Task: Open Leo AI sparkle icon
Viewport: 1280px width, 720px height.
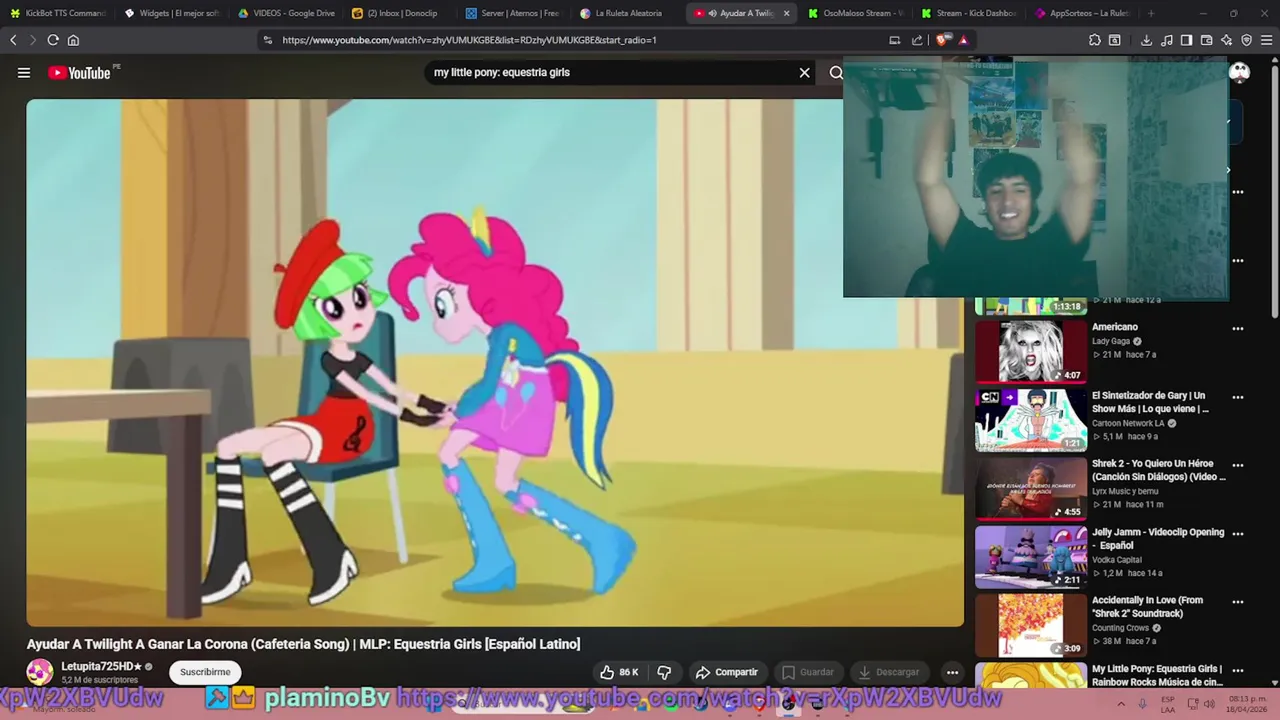Action: pos(1226,40)
